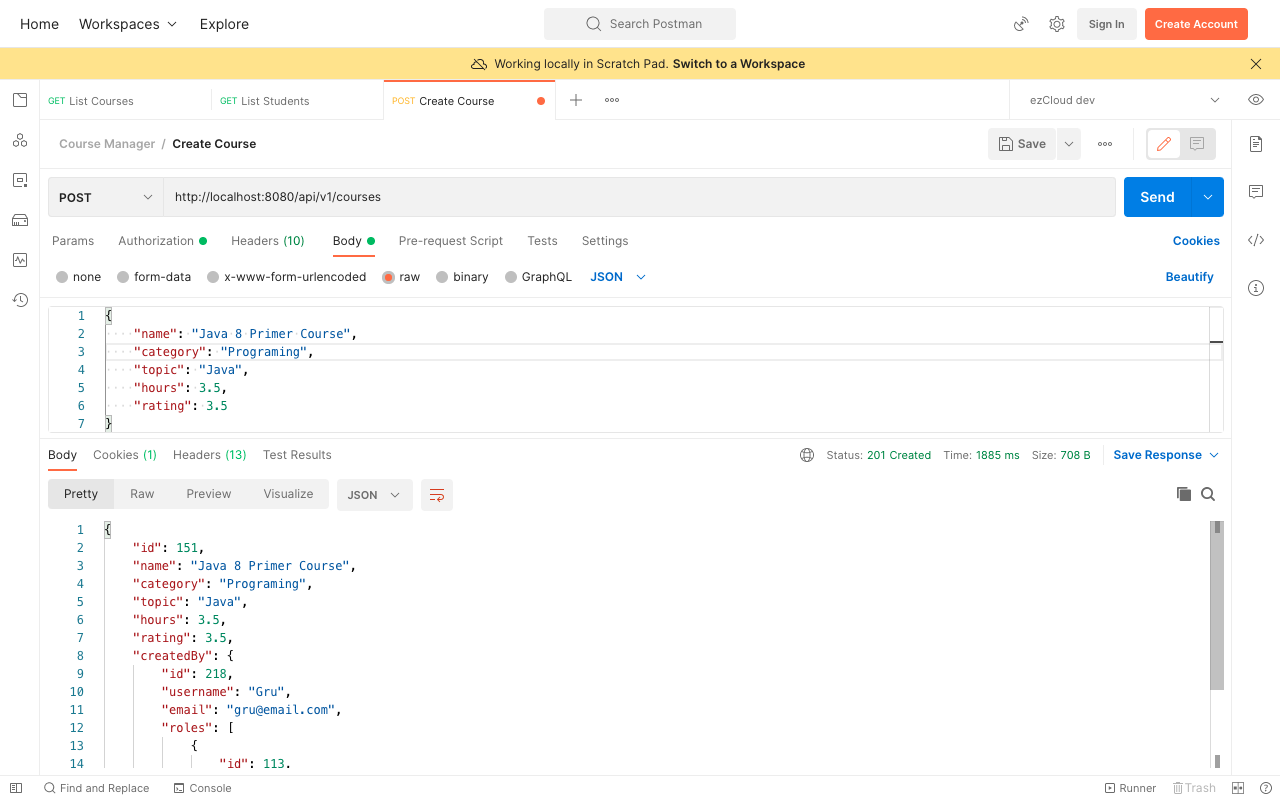Open APIs sidebar icon
Screen dimensions: 1280x800
coord(20,140)
